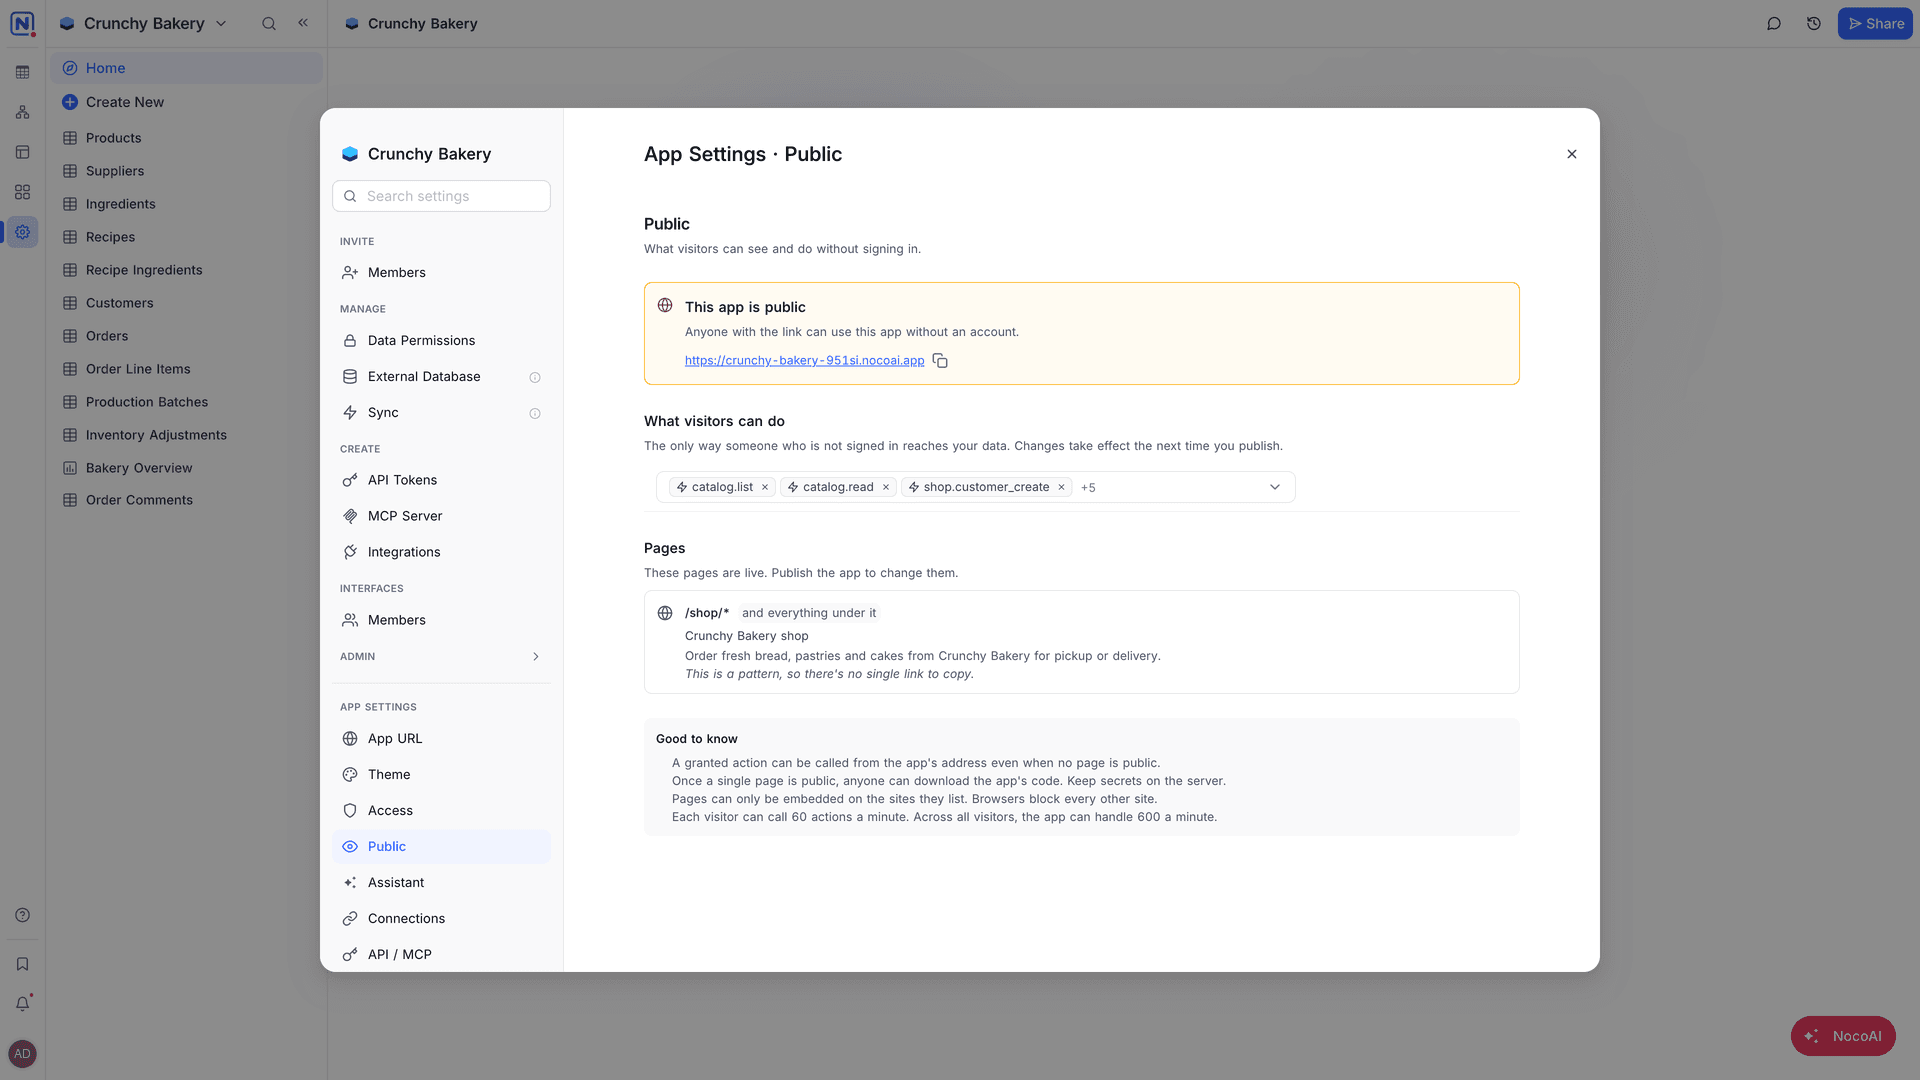Open Data Permissions settings

pos(441,341)
